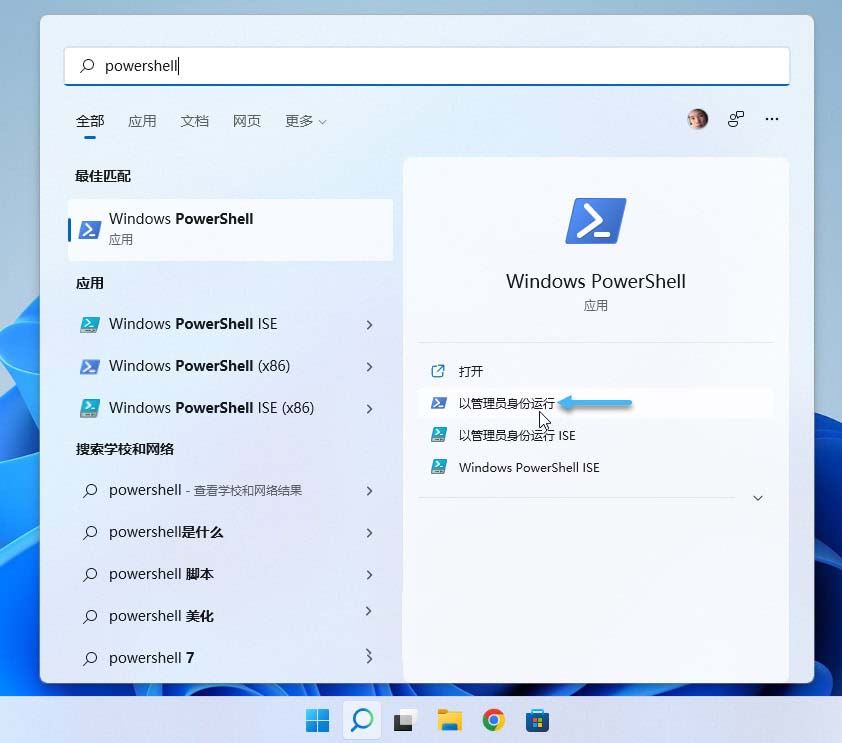Click the user profile avatar
This screenshot has height=743, width=842.
click(x=697, y=119)
